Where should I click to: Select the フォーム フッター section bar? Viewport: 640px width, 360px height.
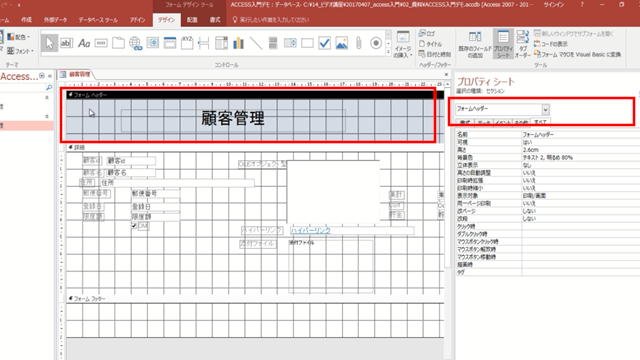click(x=255, y=299)
